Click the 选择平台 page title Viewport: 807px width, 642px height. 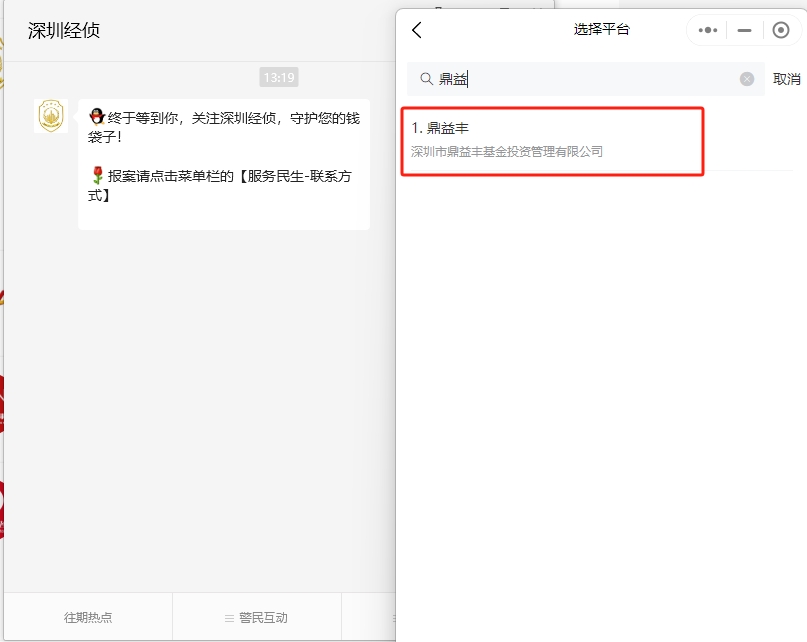click(602, 29)
